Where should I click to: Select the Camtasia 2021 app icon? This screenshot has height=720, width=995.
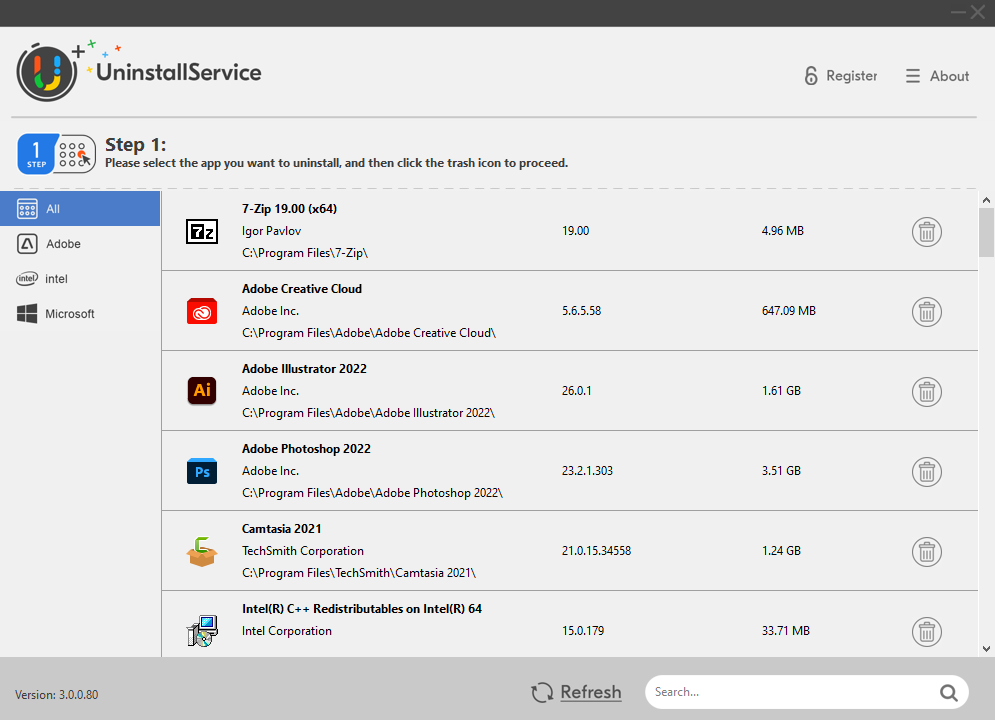click(x=202, y=551)
